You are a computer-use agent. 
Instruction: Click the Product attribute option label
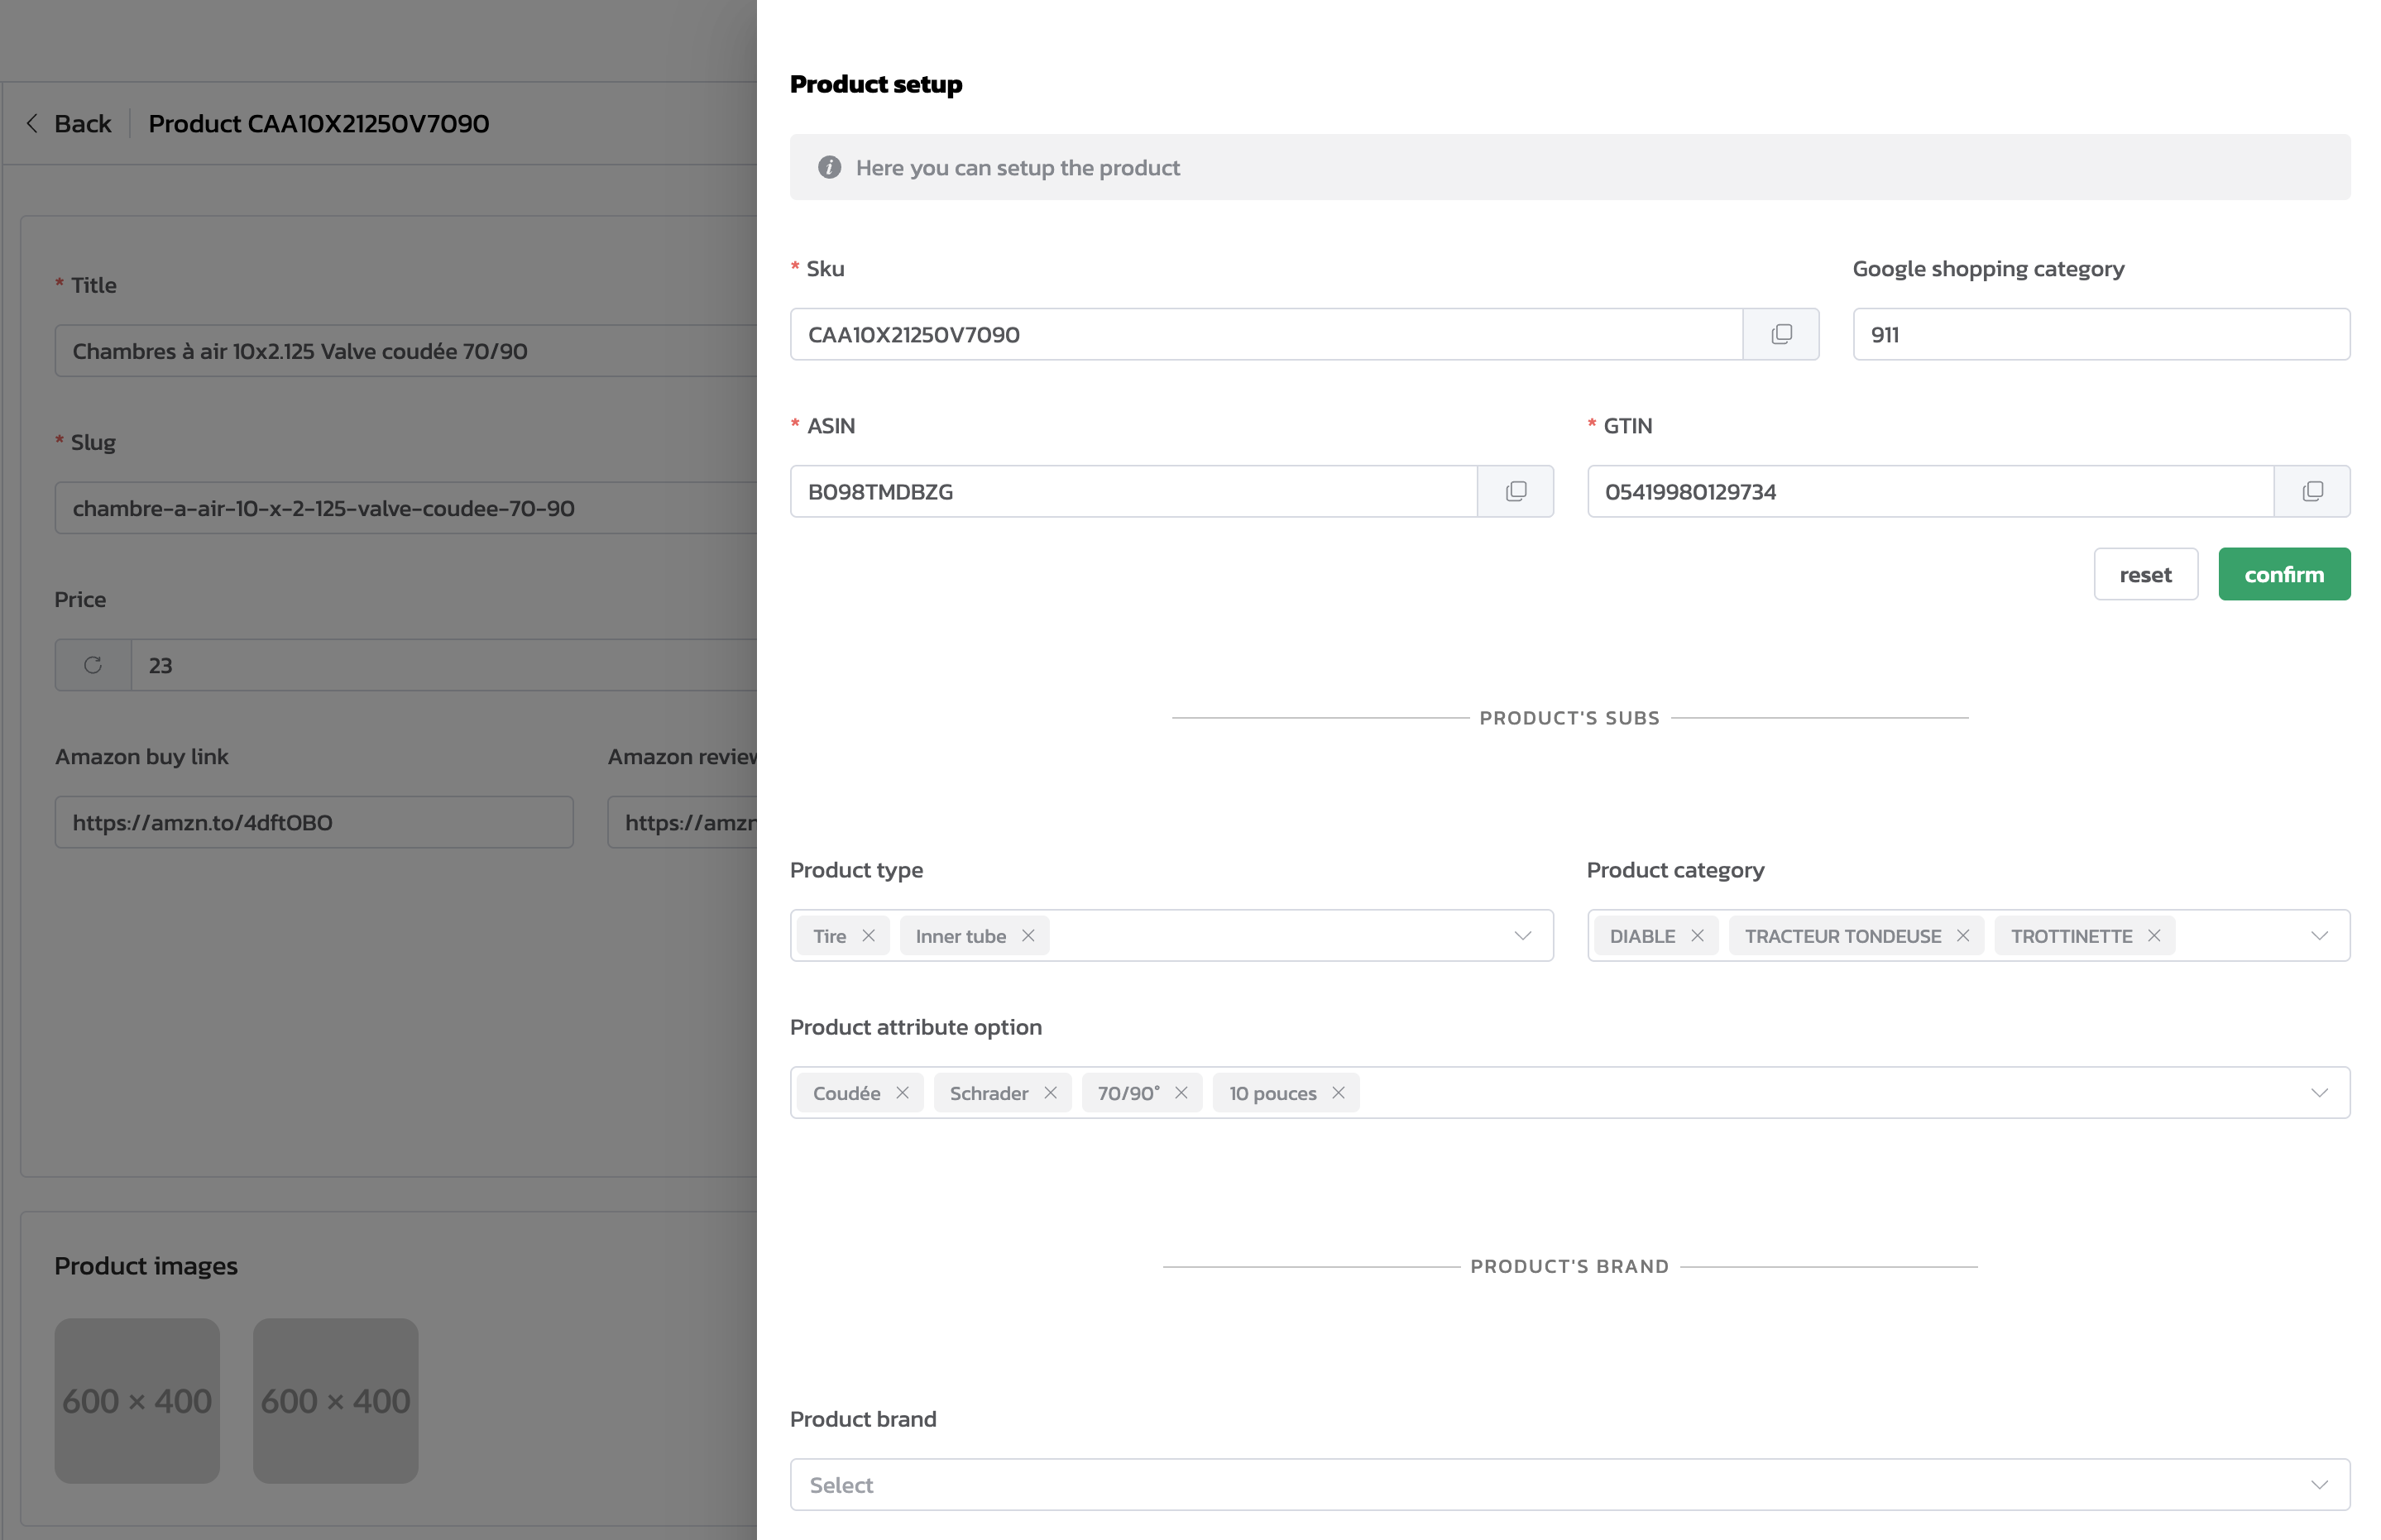pyautogui.click(x=916, y=1027)
